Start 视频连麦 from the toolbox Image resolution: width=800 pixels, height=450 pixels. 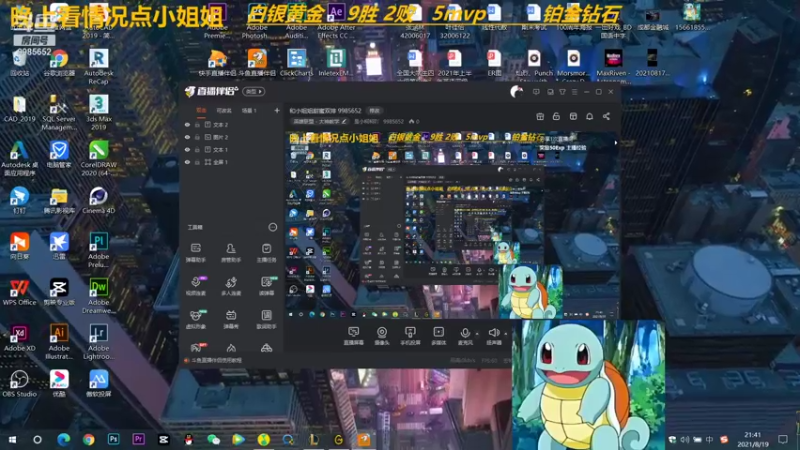point(195,286)
